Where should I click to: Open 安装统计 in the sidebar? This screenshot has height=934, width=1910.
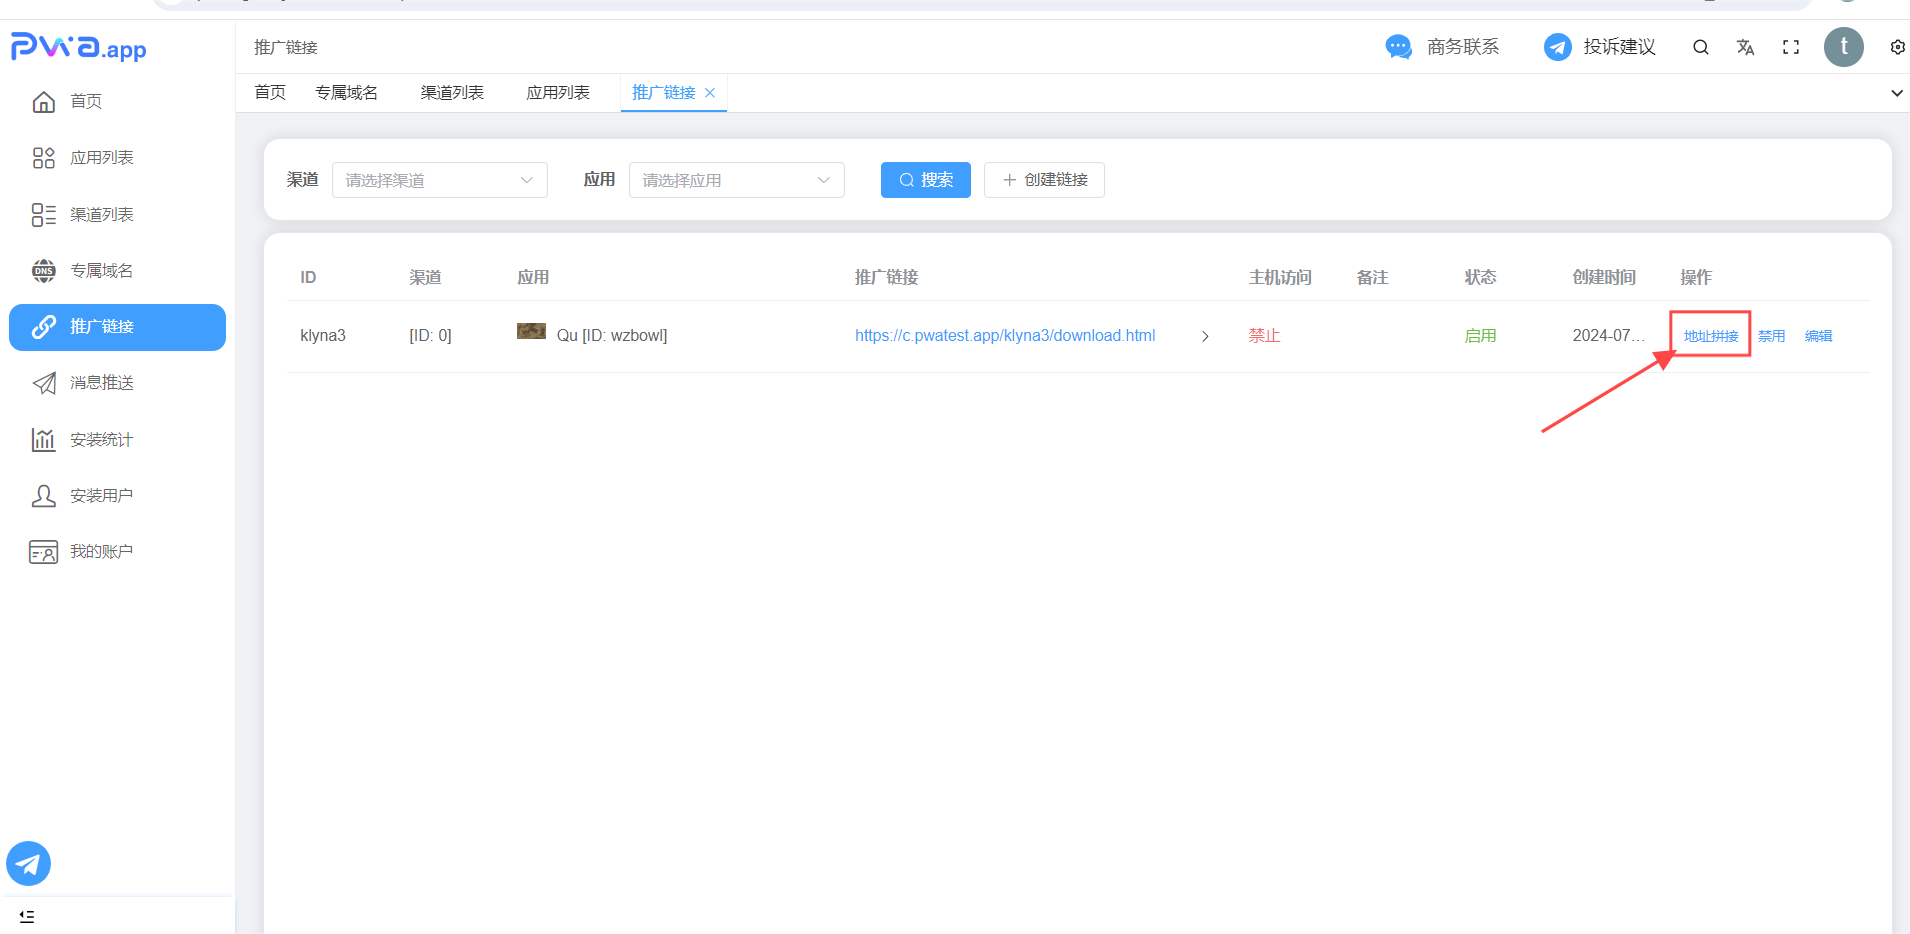pos(101,439)
